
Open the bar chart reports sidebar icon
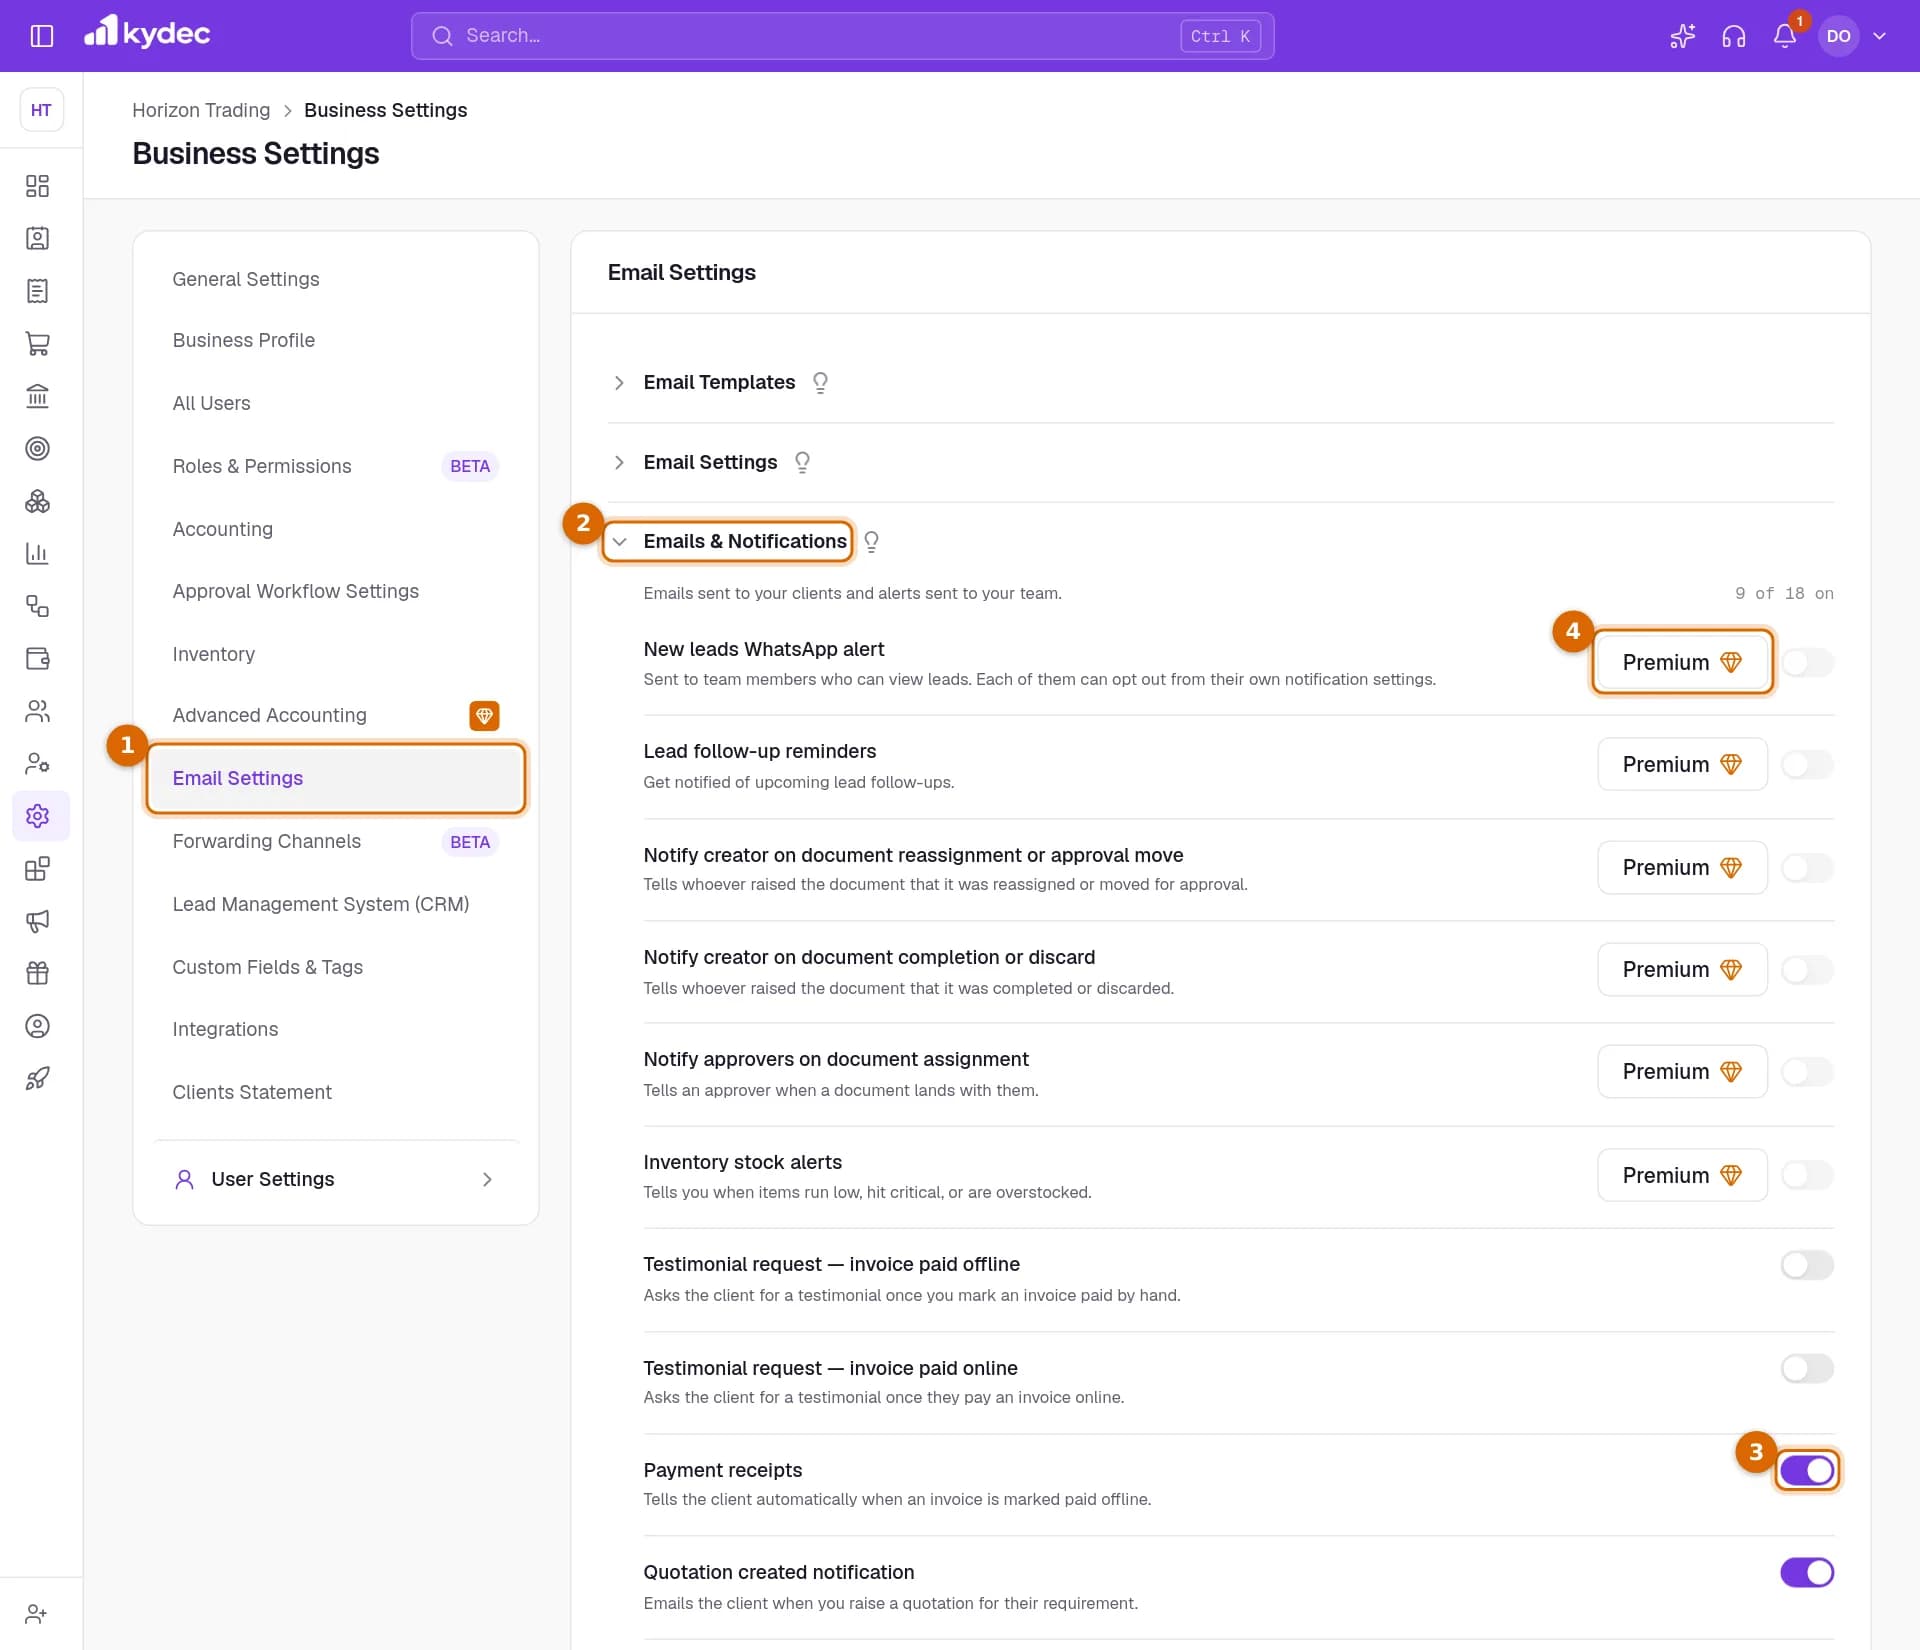coord(37,553)
